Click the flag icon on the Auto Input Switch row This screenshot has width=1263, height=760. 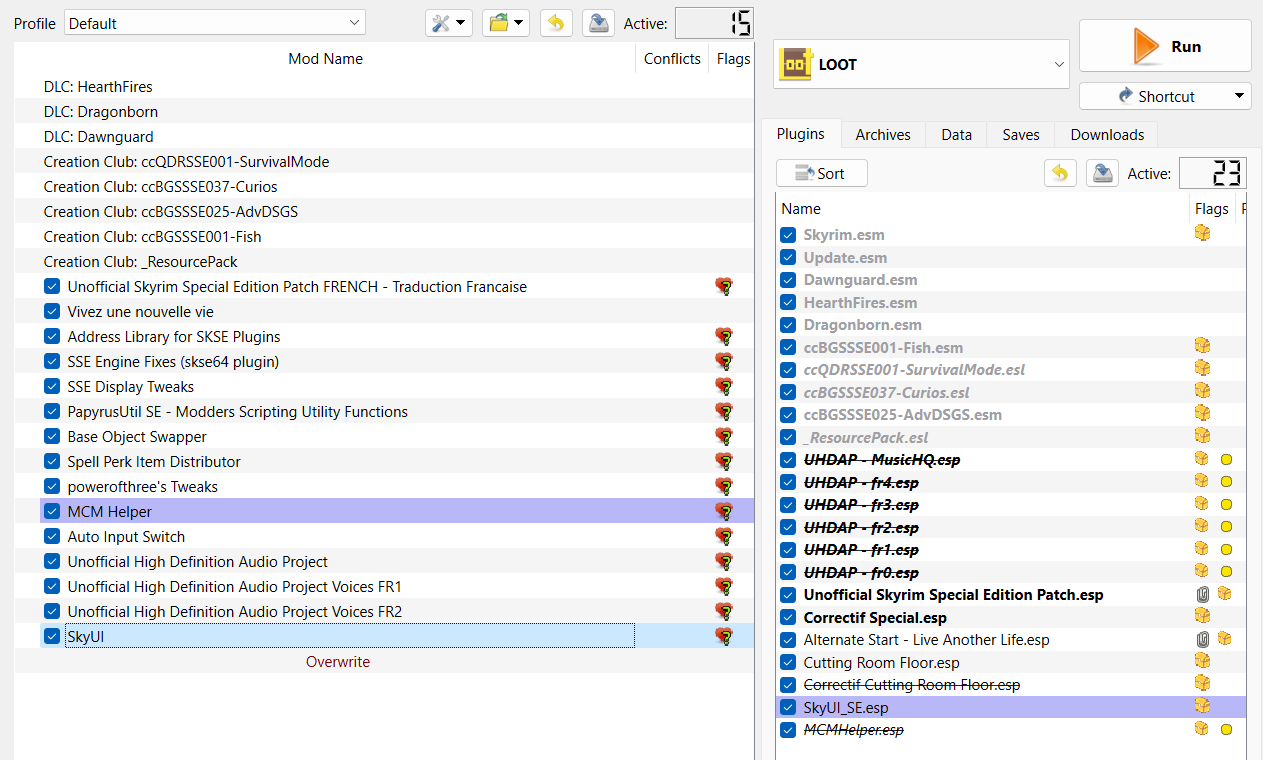725,536
